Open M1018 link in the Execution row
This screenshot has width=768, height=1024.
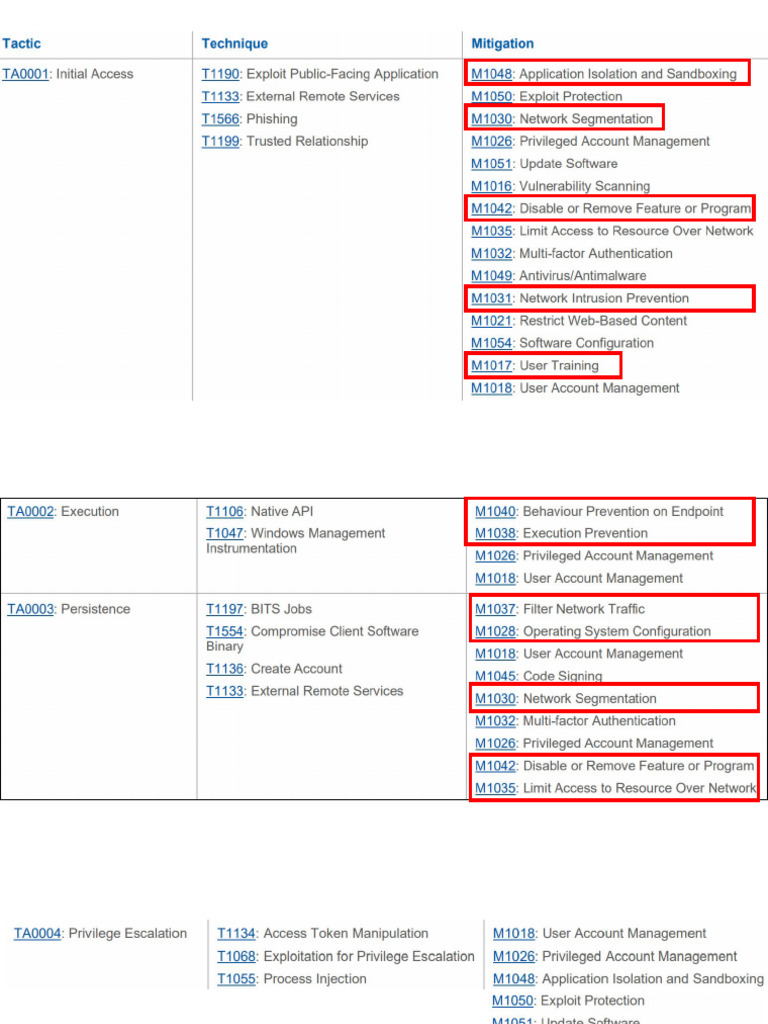click(x=495, y=578)
